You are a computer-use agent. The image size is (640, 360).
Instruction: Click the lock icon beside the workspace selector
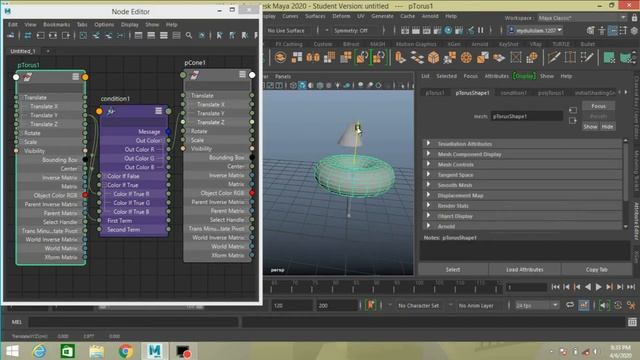(634, 18)
